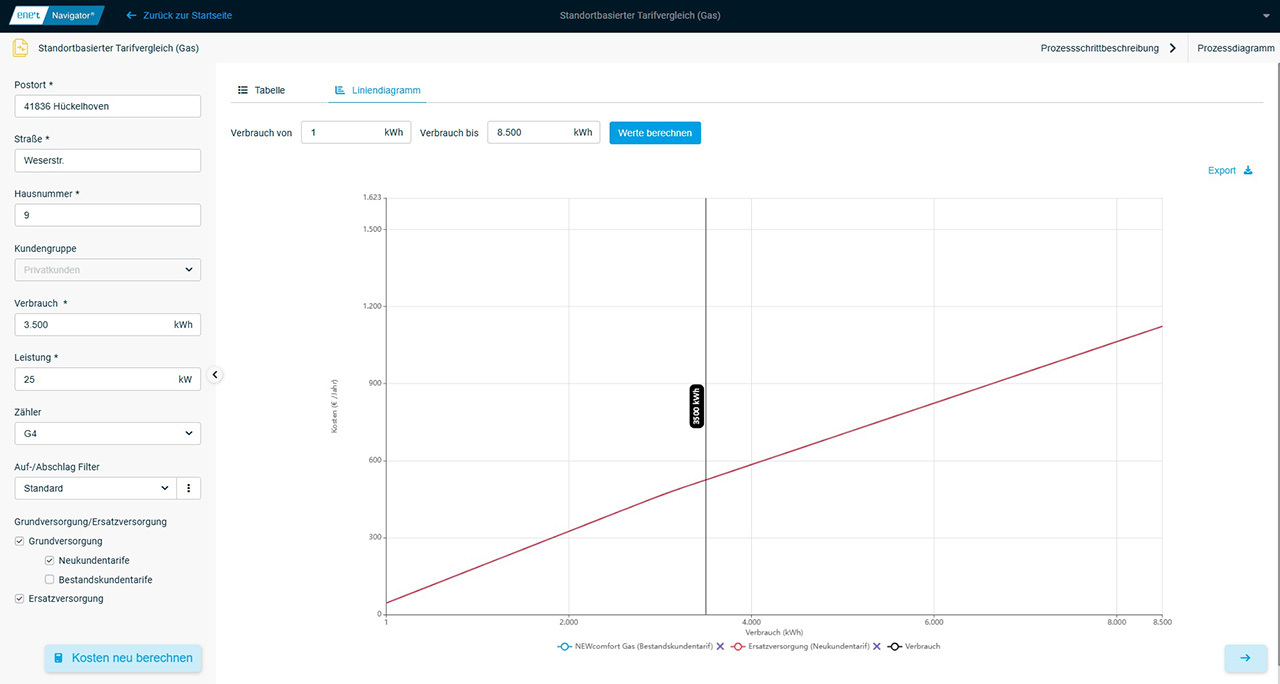Collapse the left sidebar with arrow handle
1280x684 pixels.
point(215,375)
